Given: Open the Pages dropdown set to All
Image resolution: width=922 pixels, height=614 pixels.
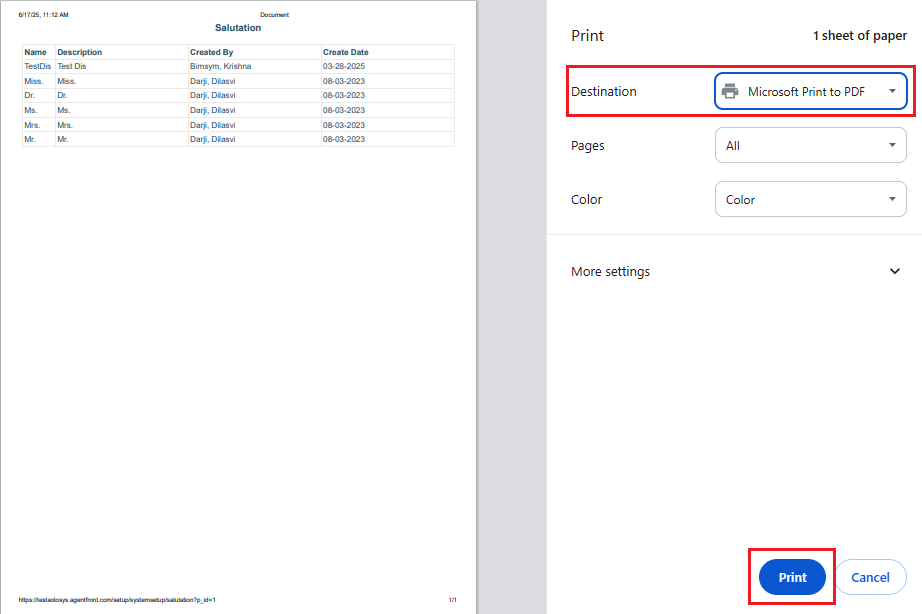Looking at the screenshot, I should point(810,146).
